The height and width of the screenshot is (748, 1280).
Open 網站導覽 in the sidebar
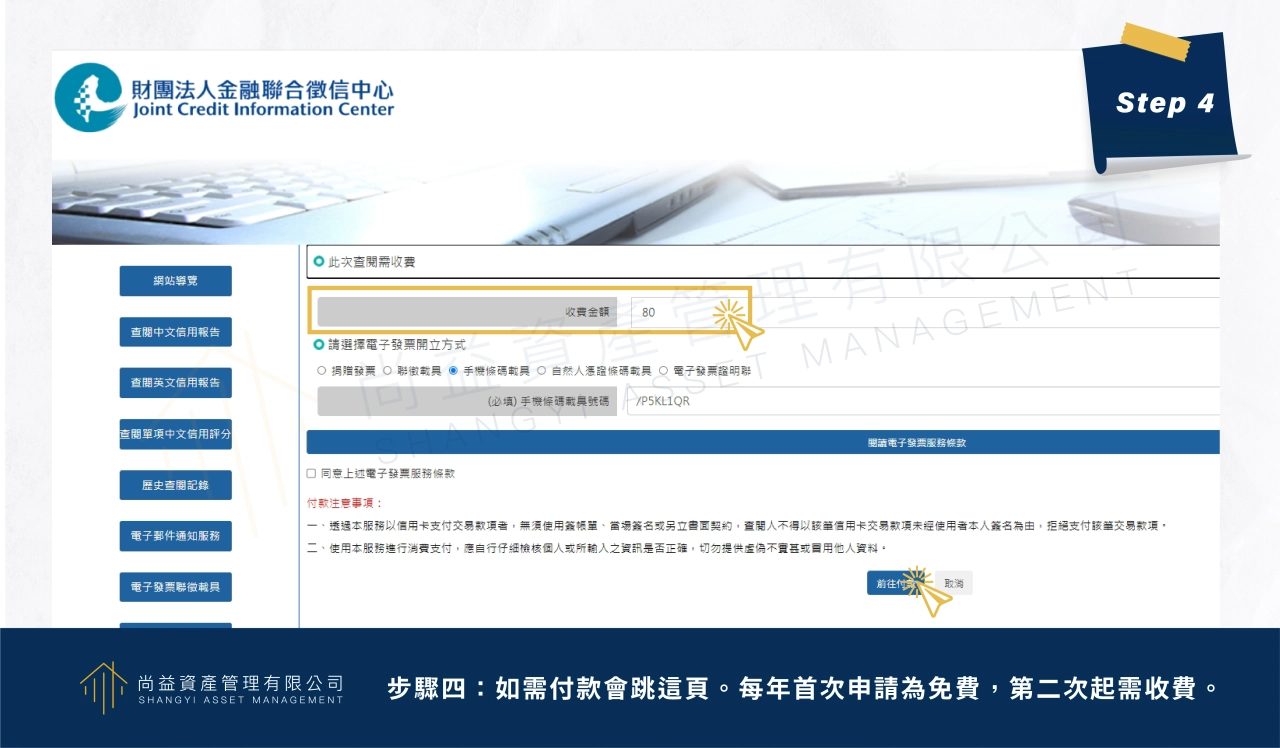point(175,281)
